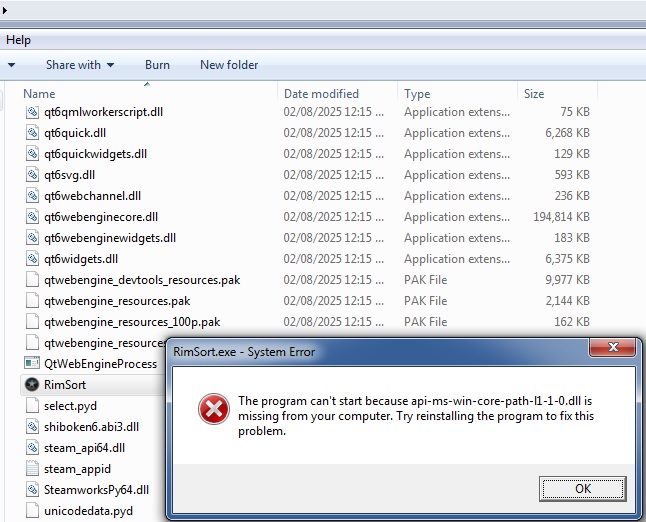
Task: Click the qt6widgets.dll file icon
Action: [32, 259]
